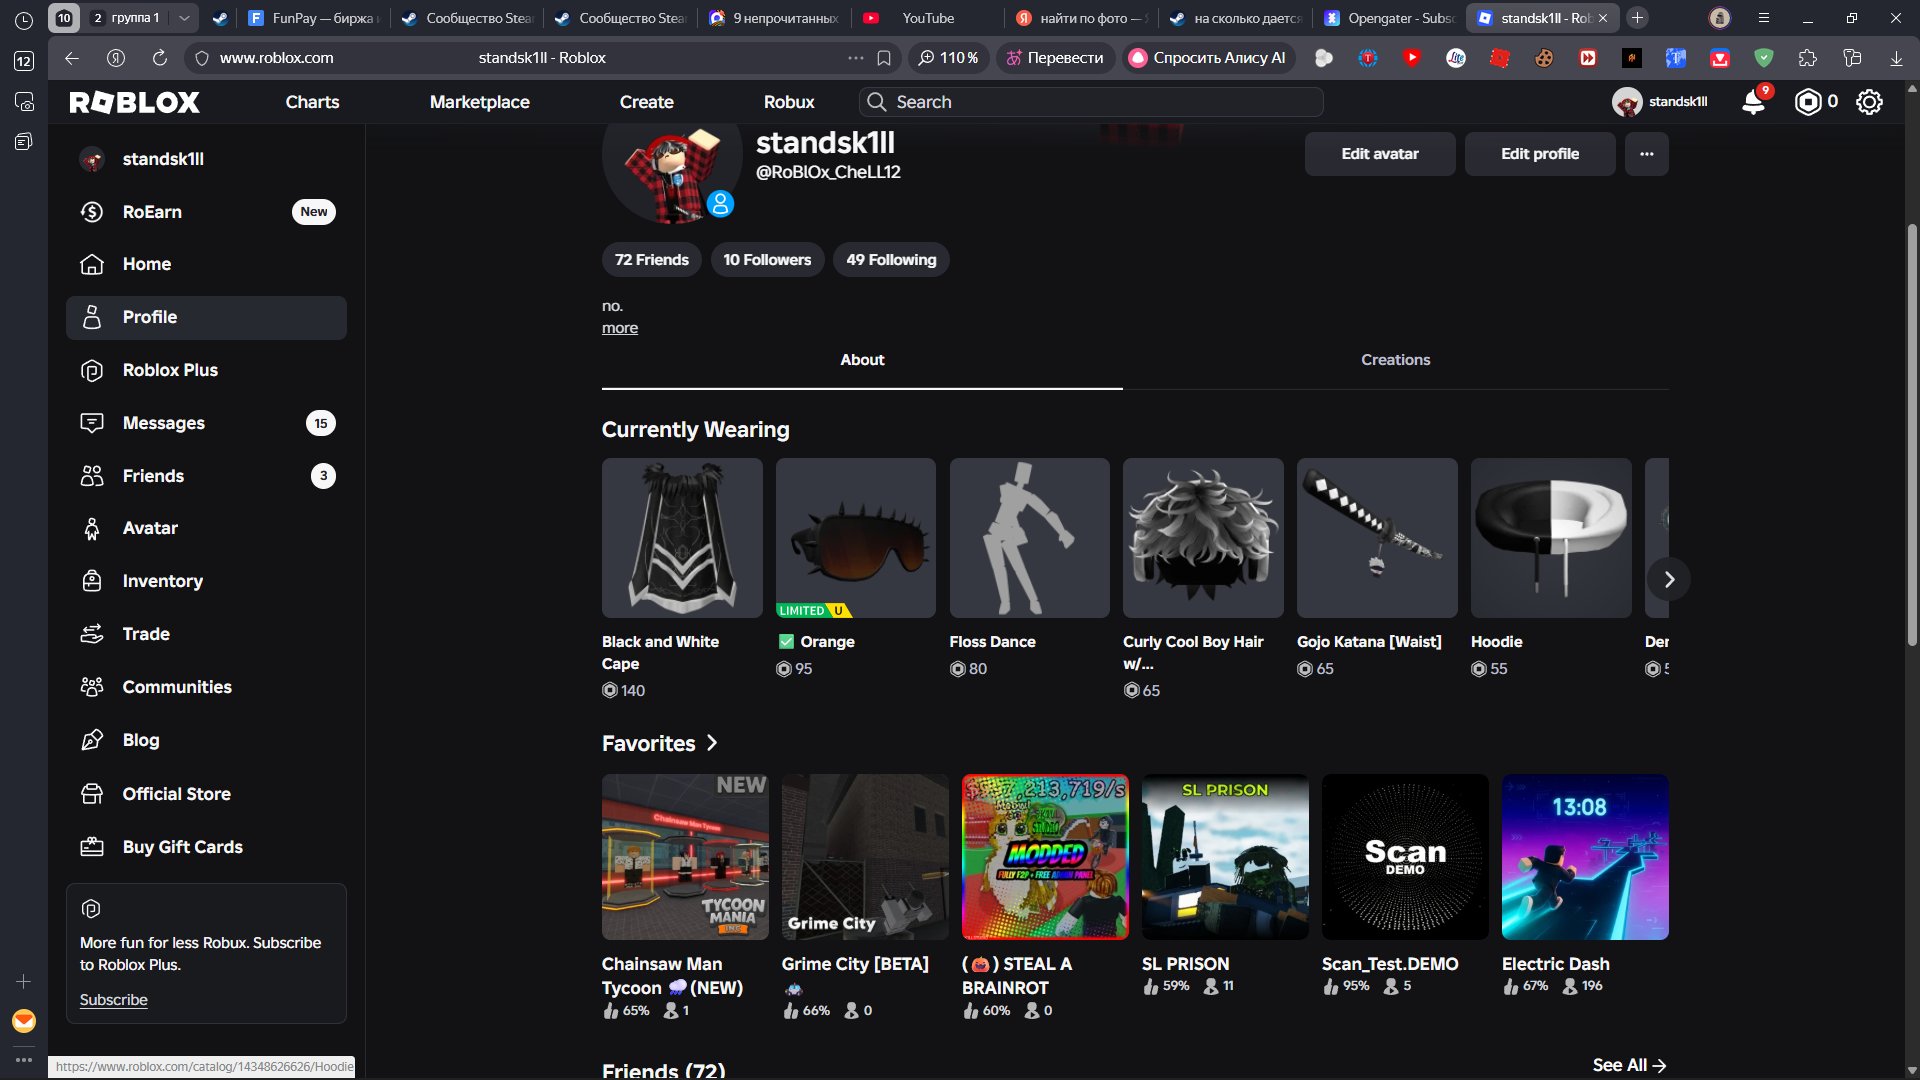Go back in the browser

click(72, 58)
